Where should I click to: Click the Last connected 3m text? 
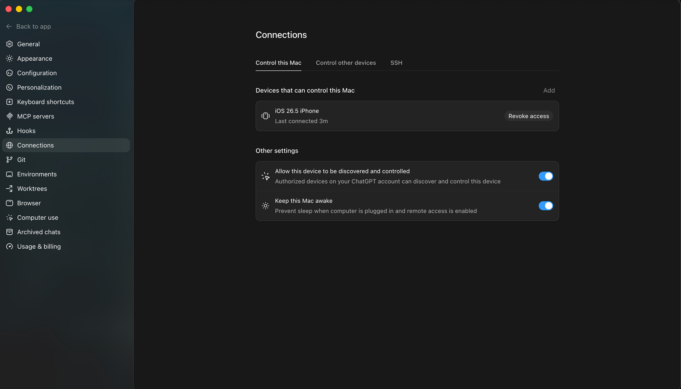[301, 121]
